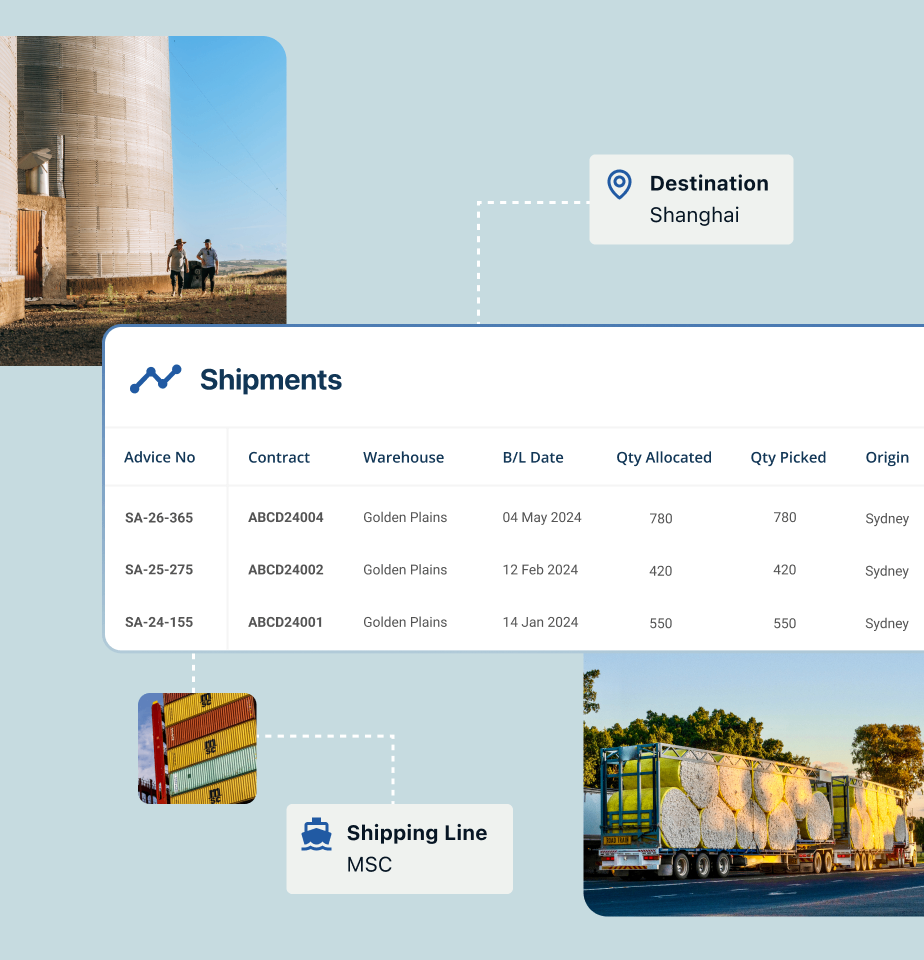Click Qty Picked 550 value
Image resolution: width=924 pixels, height=960 pixels.
point(784,623)
